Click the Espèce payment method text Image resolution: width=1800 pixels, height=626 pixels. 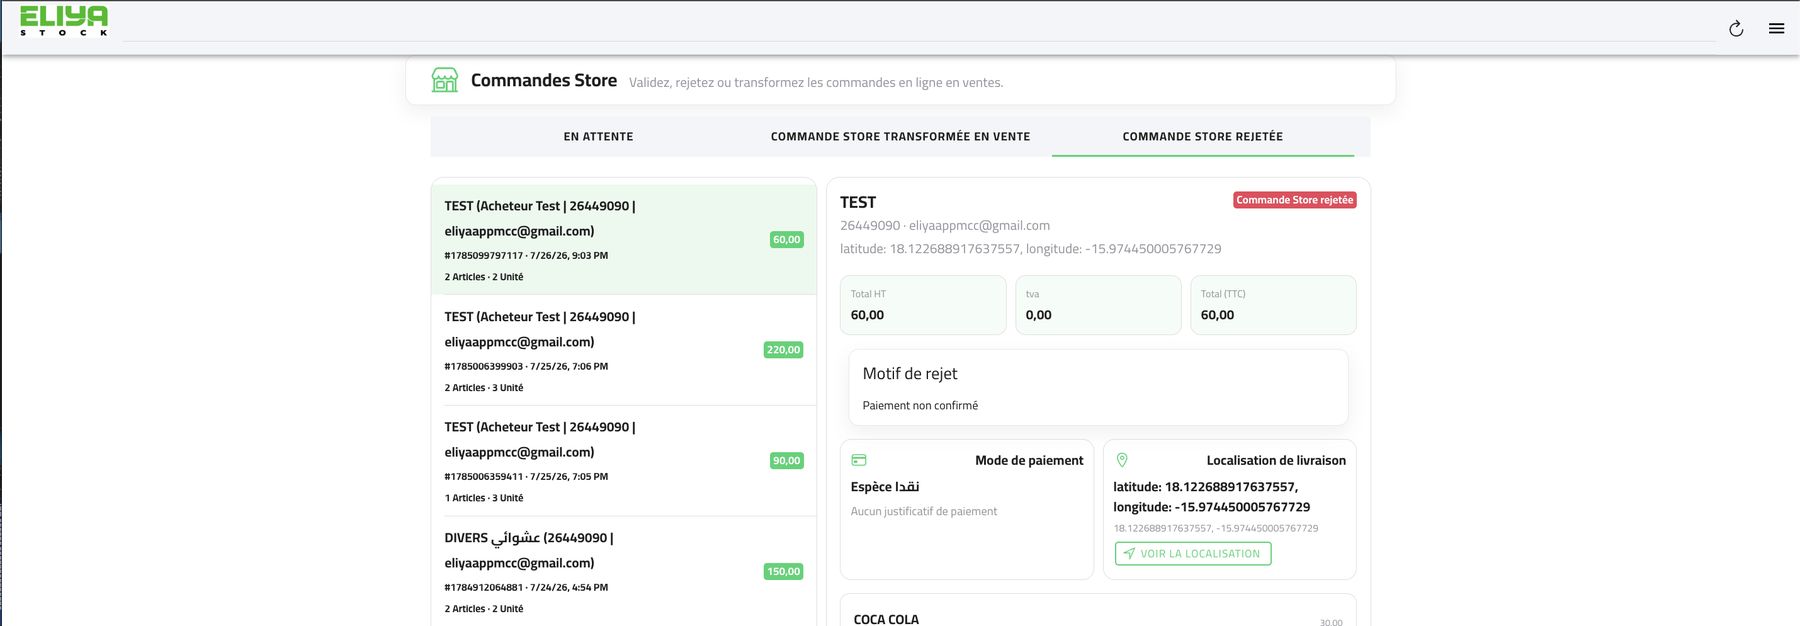click(885, 487)
